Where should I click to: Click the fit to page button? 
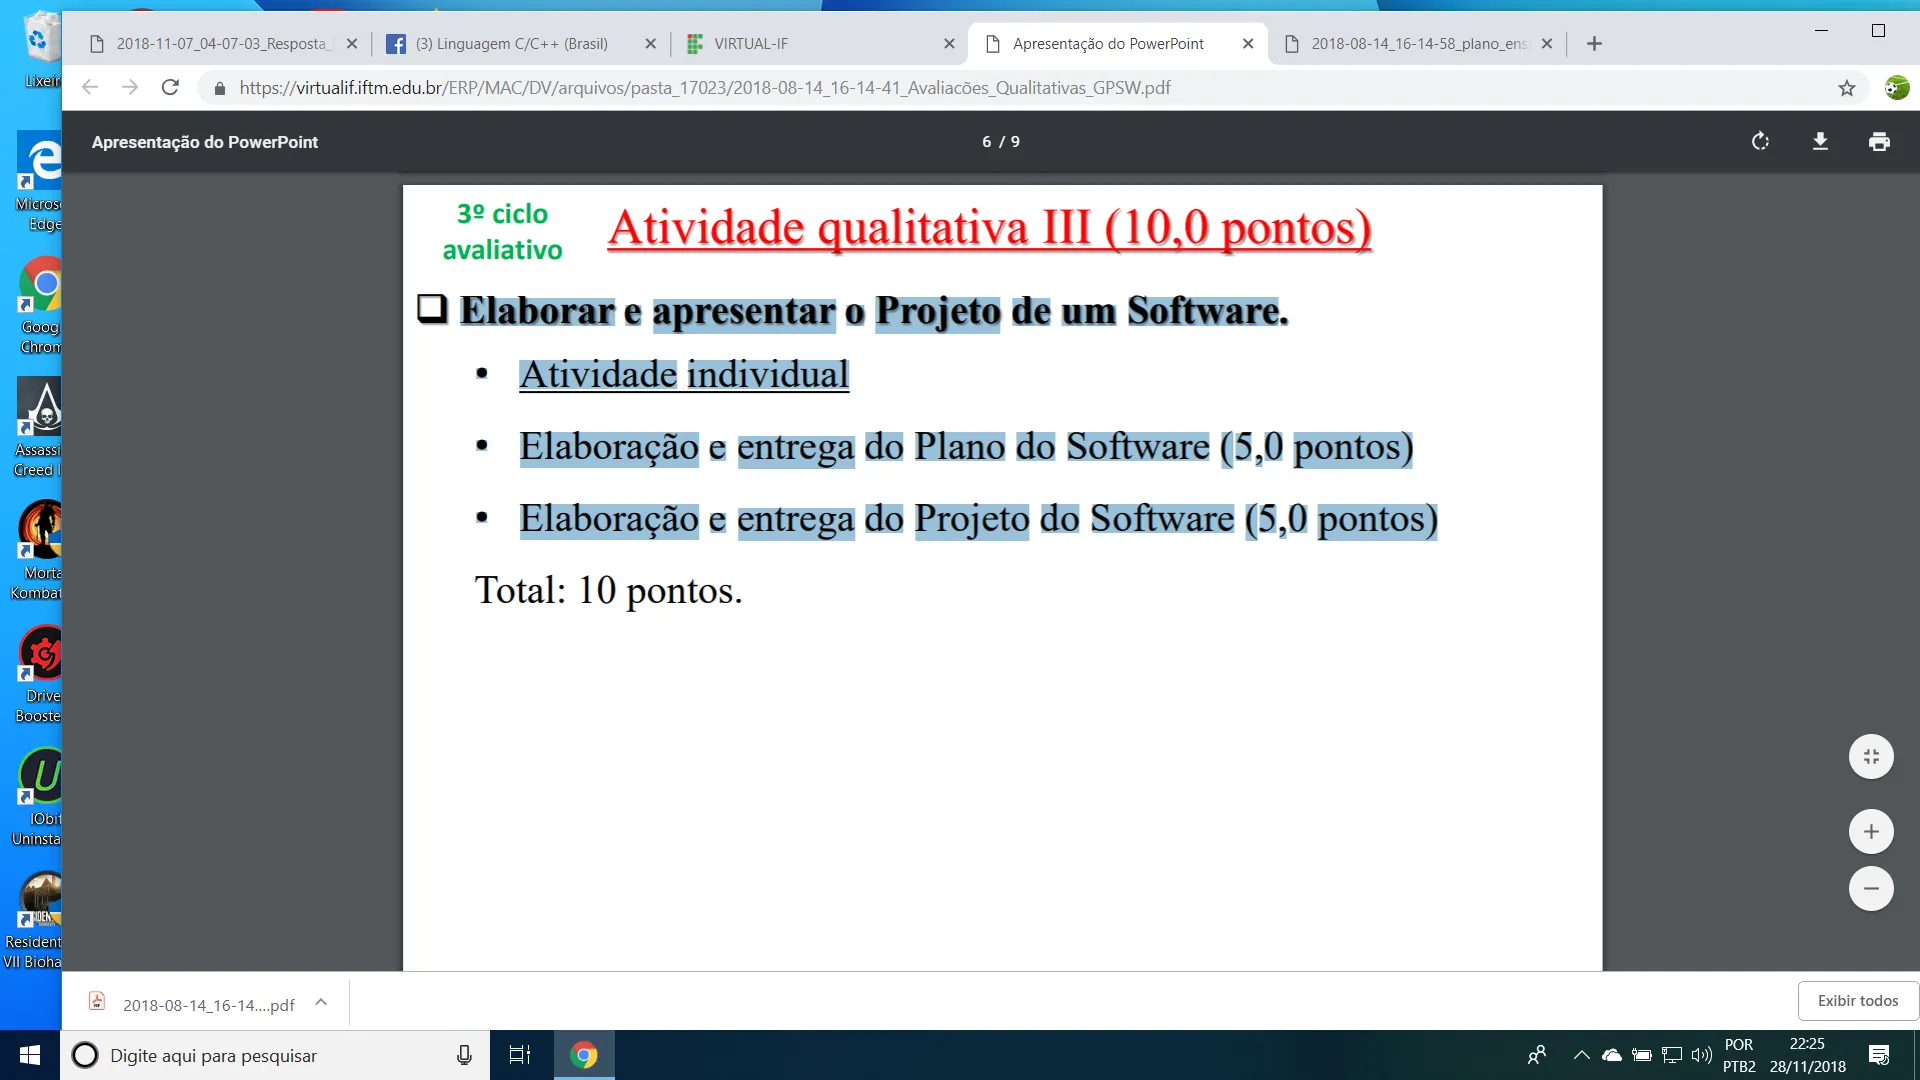tap(1871, 757)
